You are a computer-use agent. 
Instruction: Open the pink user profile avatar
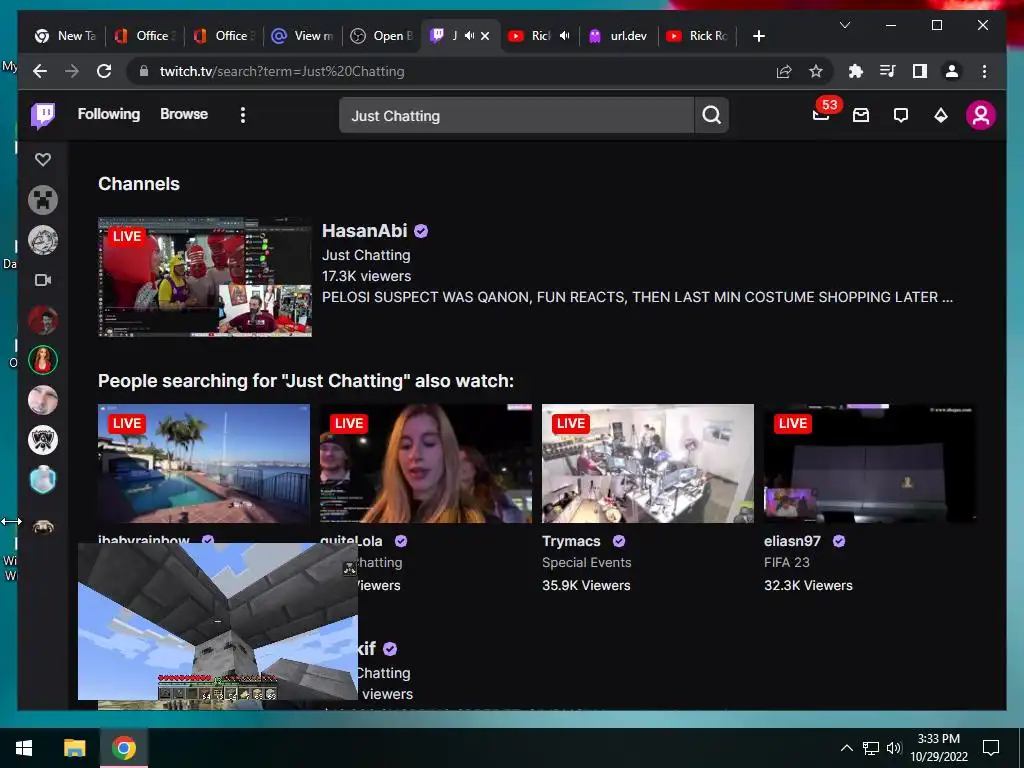(x=980, y=116)
